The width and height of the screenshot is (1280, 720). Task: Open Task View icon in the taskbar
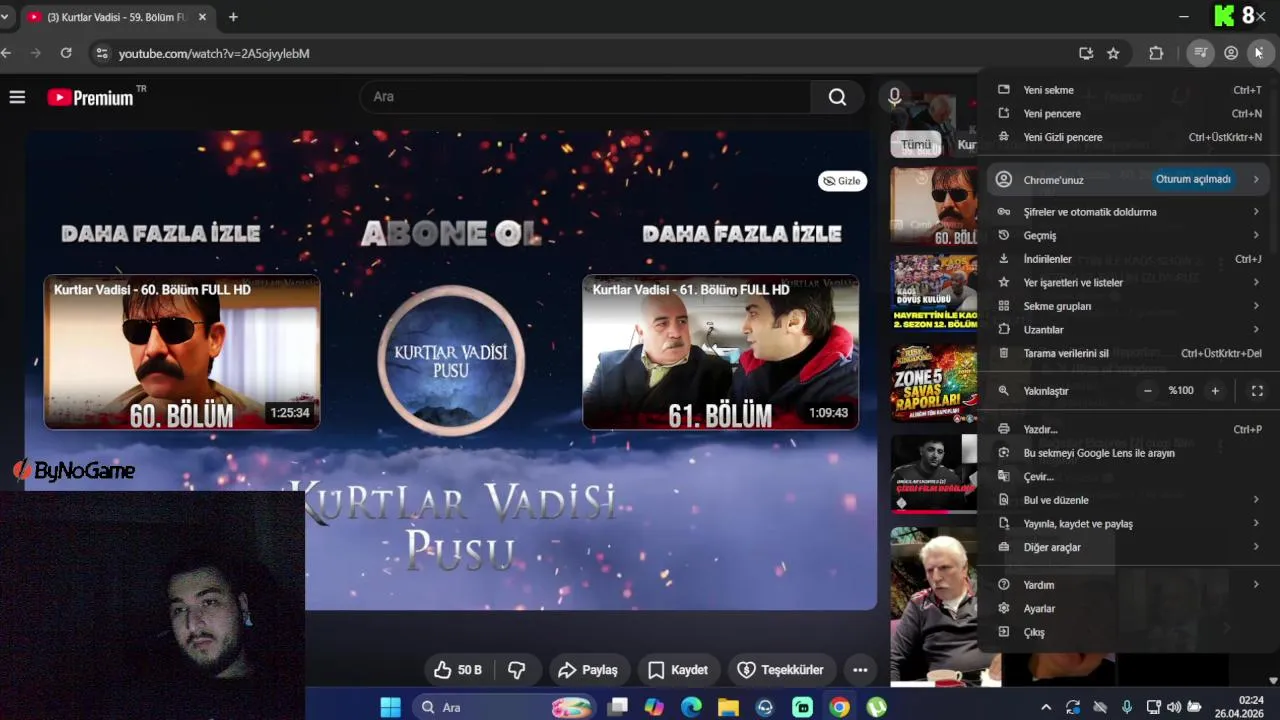(x=618, y=707)
